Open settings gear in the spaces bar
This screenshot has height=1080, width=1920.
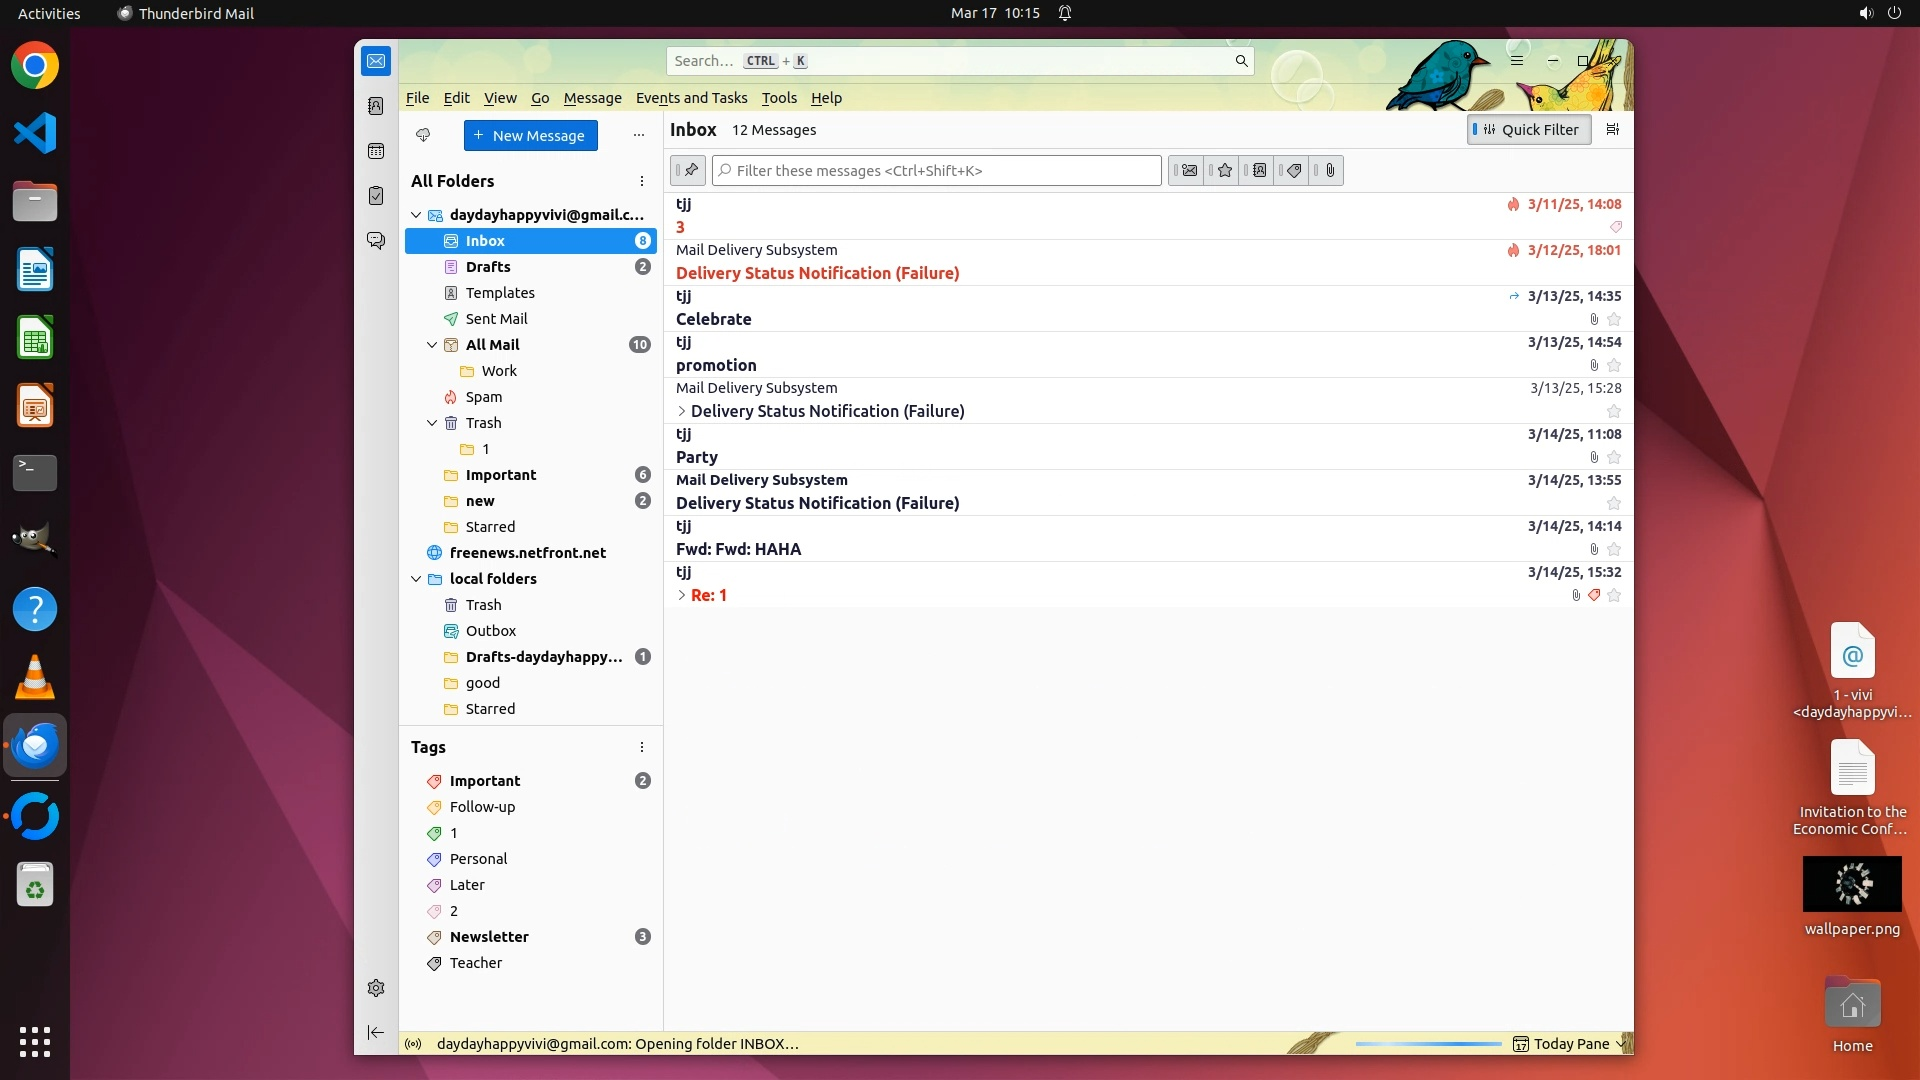pyautogui.click(x=376, y=988)
